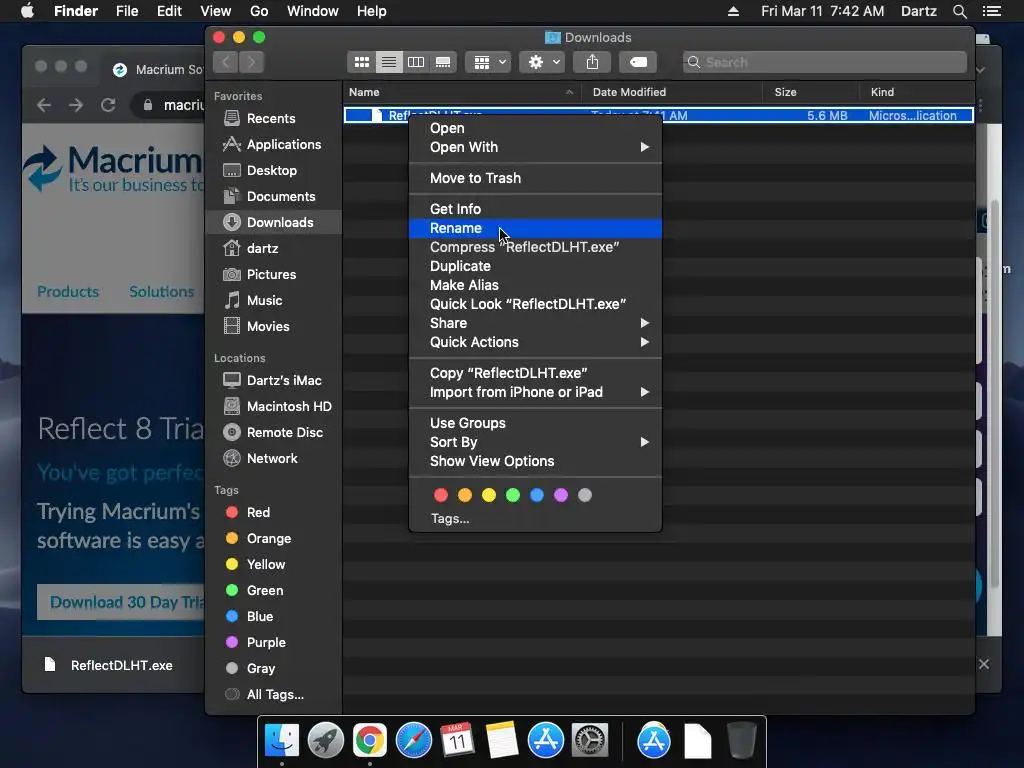Choose Rename in context menu
The width and height of the screenshot is (1024, 768).
pyautogui.click(x=535, y=228)
